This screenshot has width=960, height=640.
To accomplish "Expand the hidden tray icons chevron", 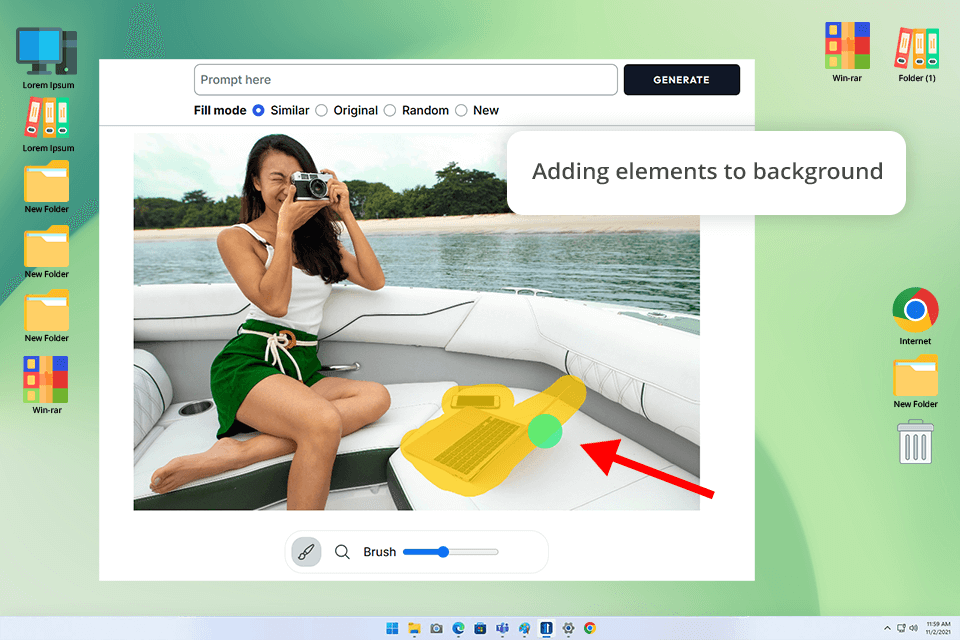I will [887, 628].
